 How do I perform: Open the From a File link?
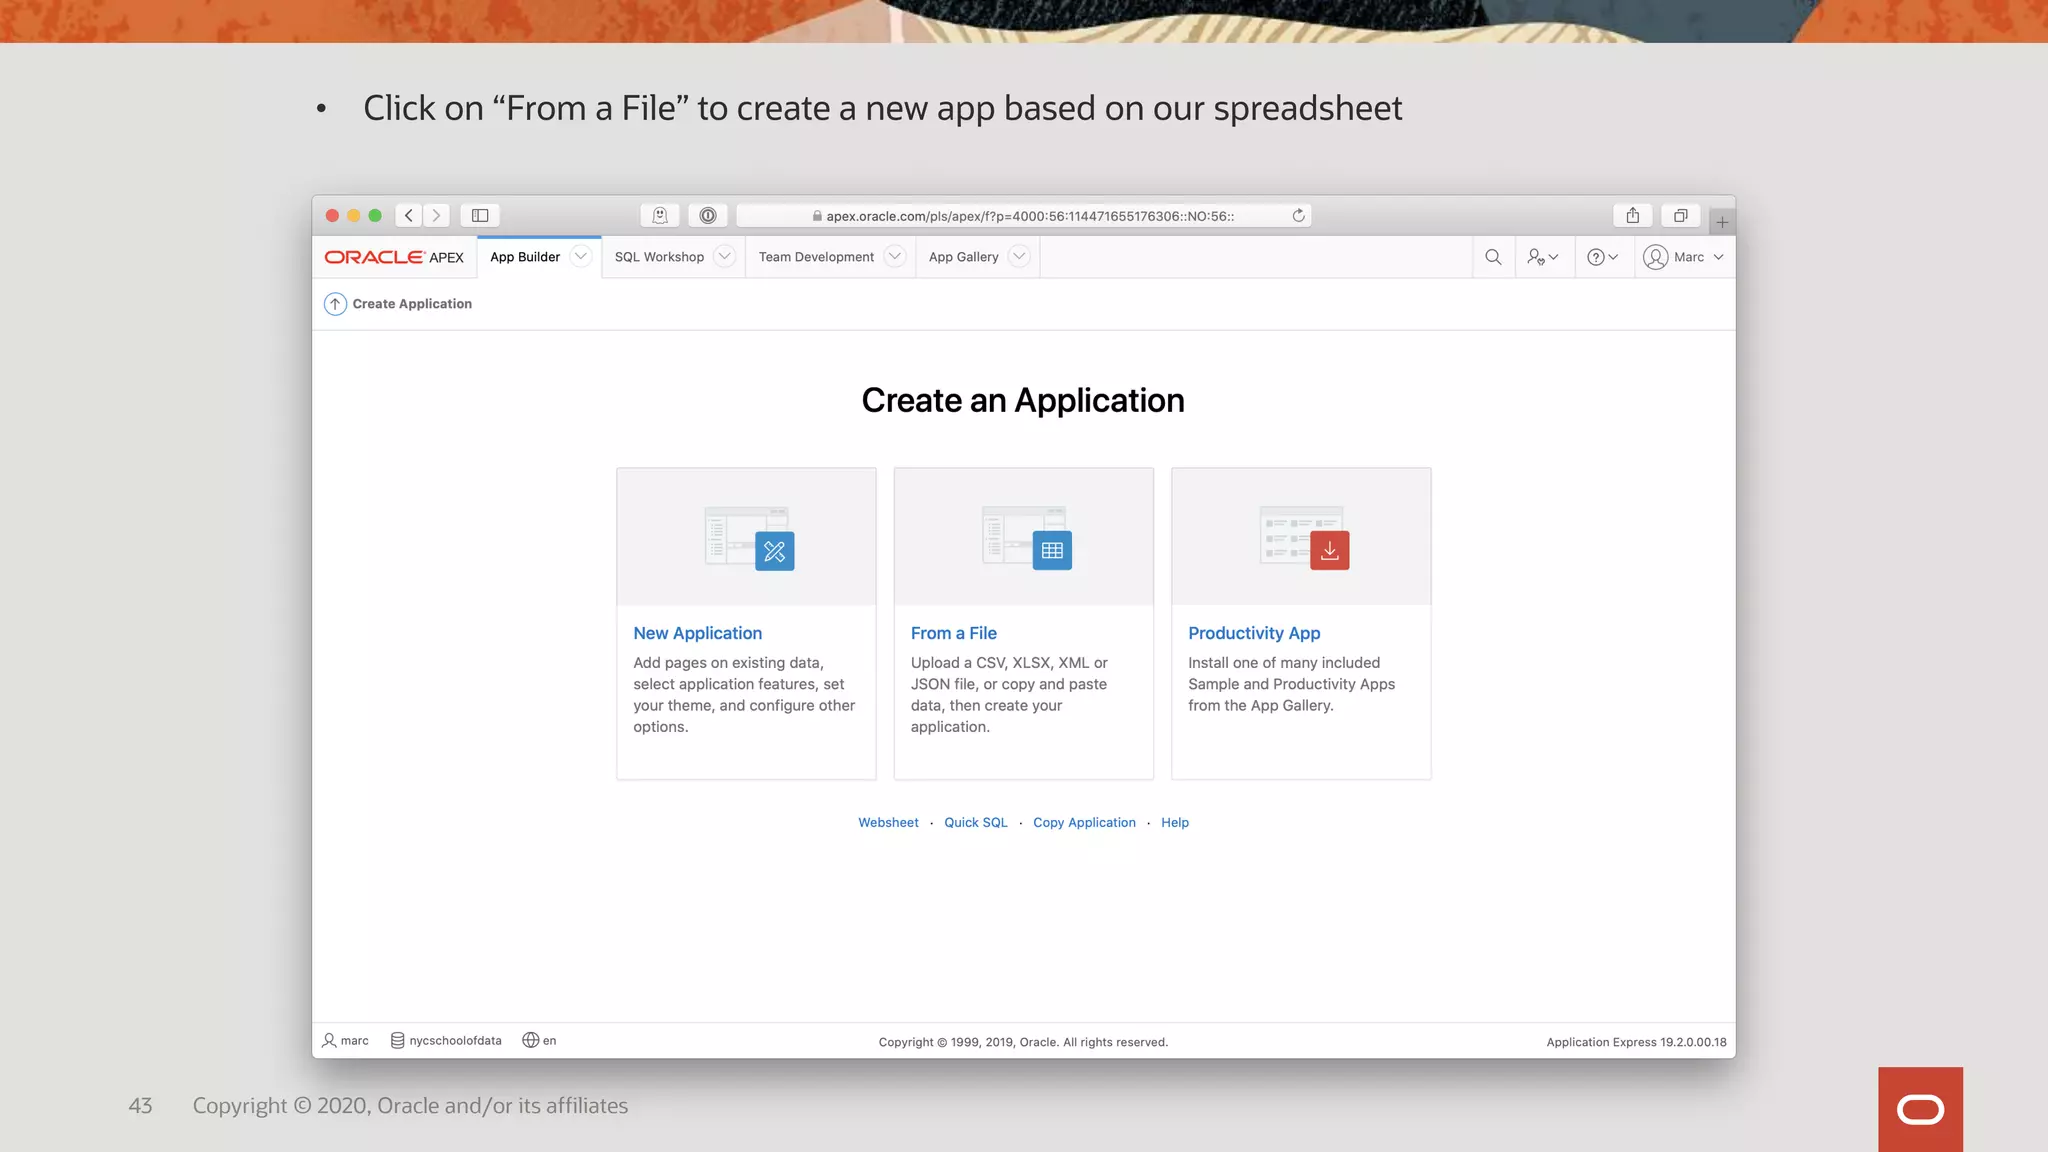pos(953,633)
